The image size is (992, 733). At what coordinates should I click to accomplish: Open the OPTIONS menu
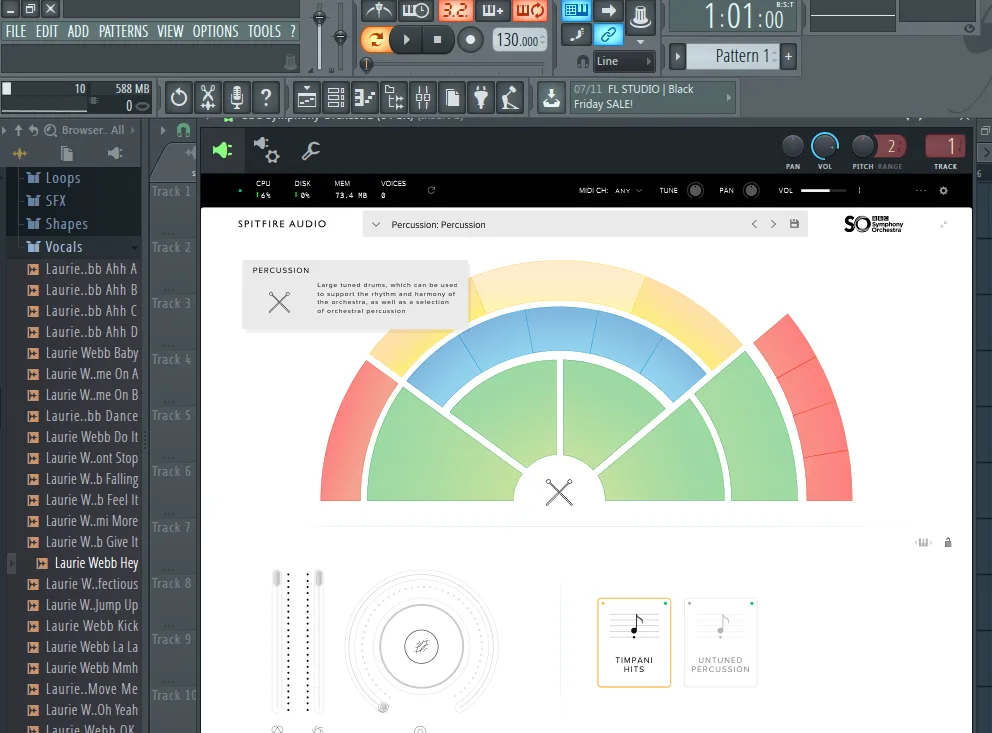click(x=215, y=31)
